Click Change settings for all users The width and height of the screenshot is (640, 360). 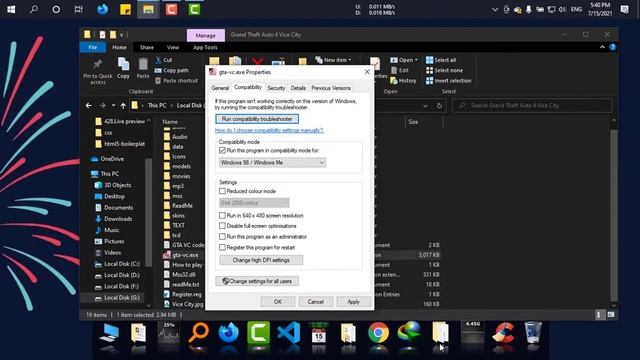(257, 281)
